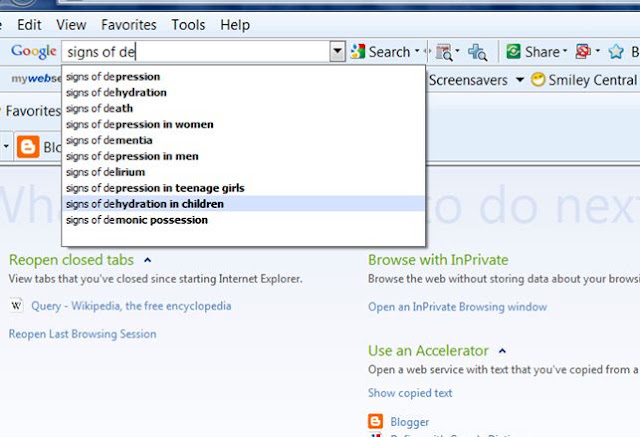Open the Favorites menu
This screenshot has height=437, width=640.
tap(129, 25)
